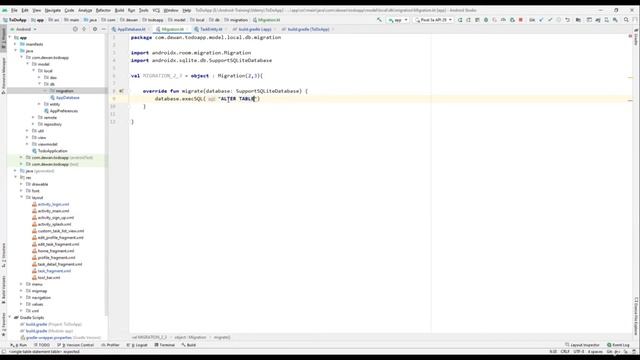
Task: Open activity_login.xml layout file
Action: pyautogui.click(x=53, y=204)
